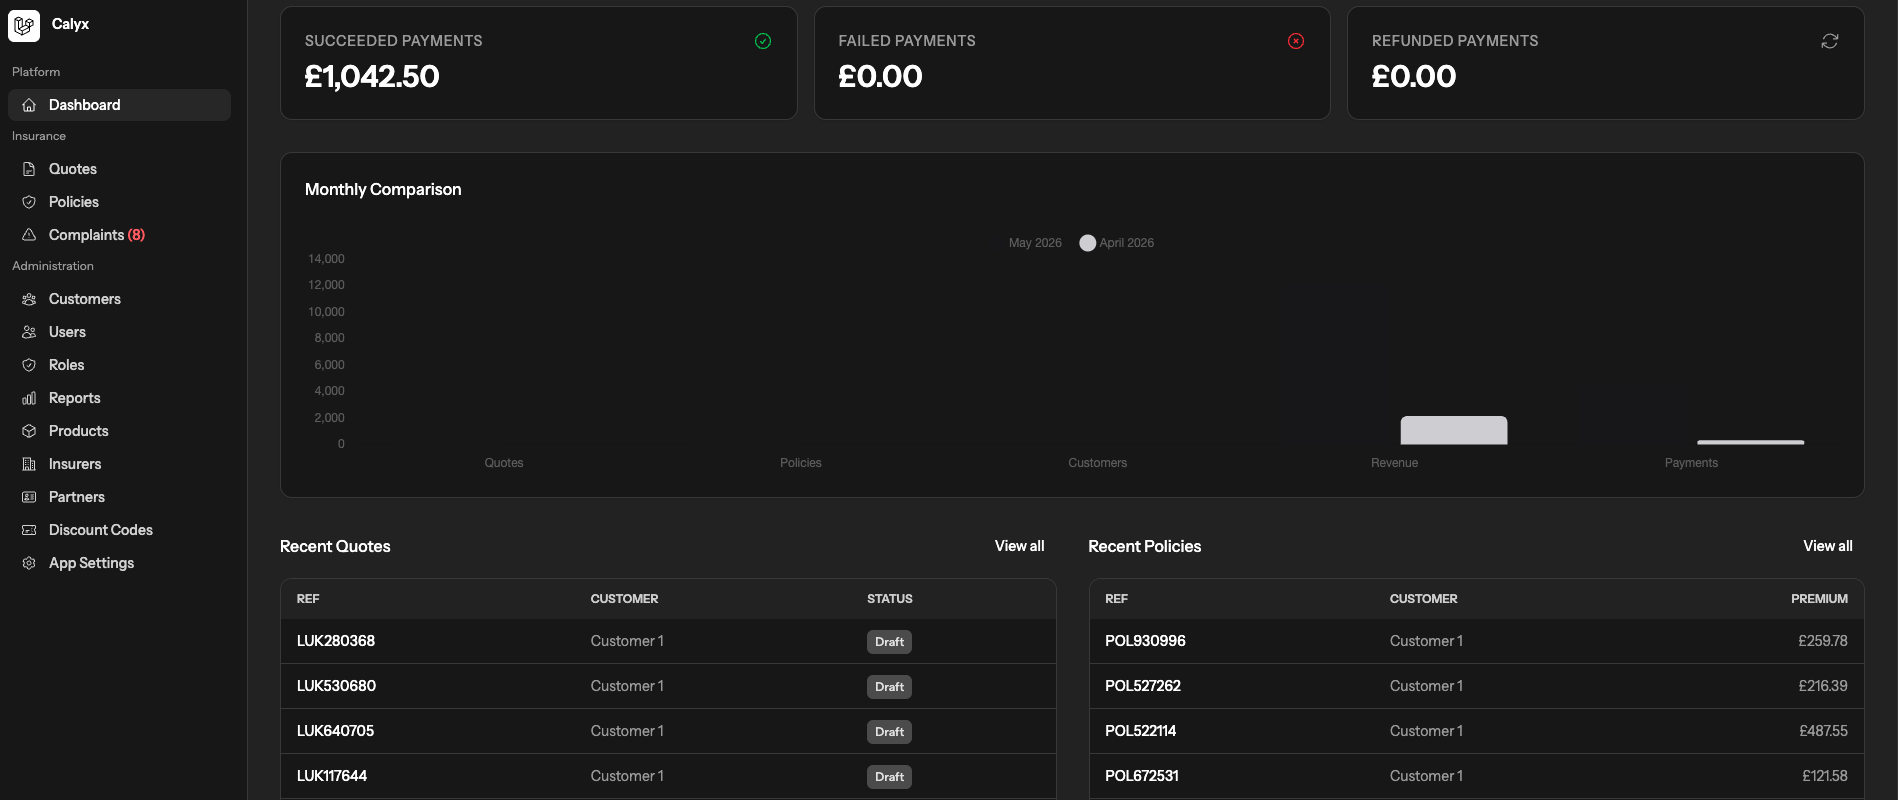The width and height of the screenshot is (1898, 800).
Task: Click the Discount Codes ticket icon
Action: 29,530
